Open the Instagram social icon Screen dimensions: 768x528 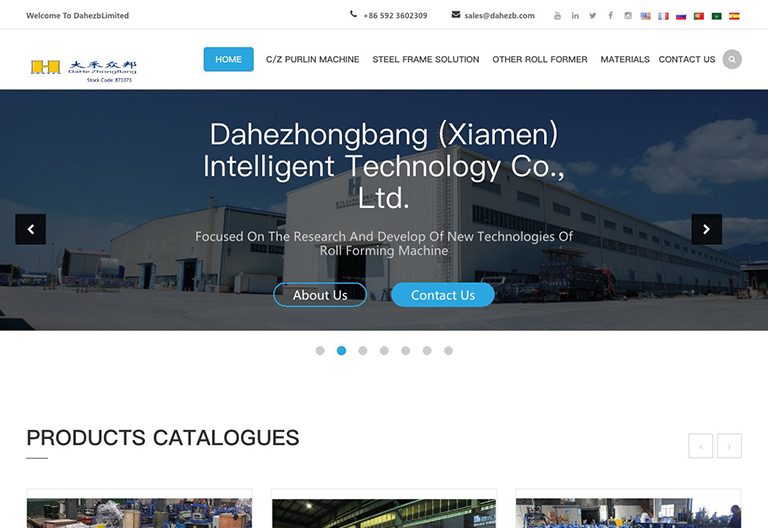pos(628,16)
